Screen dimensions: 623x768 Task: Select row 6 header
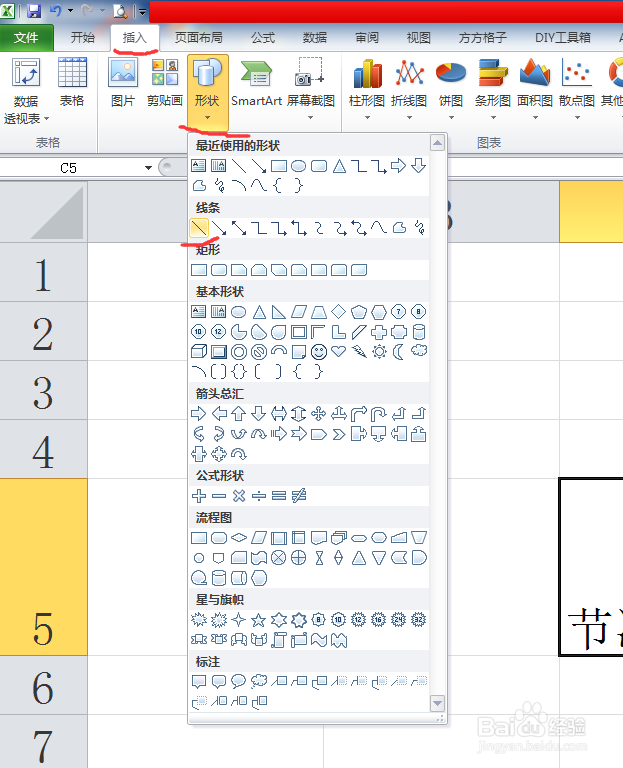point(43,685)
